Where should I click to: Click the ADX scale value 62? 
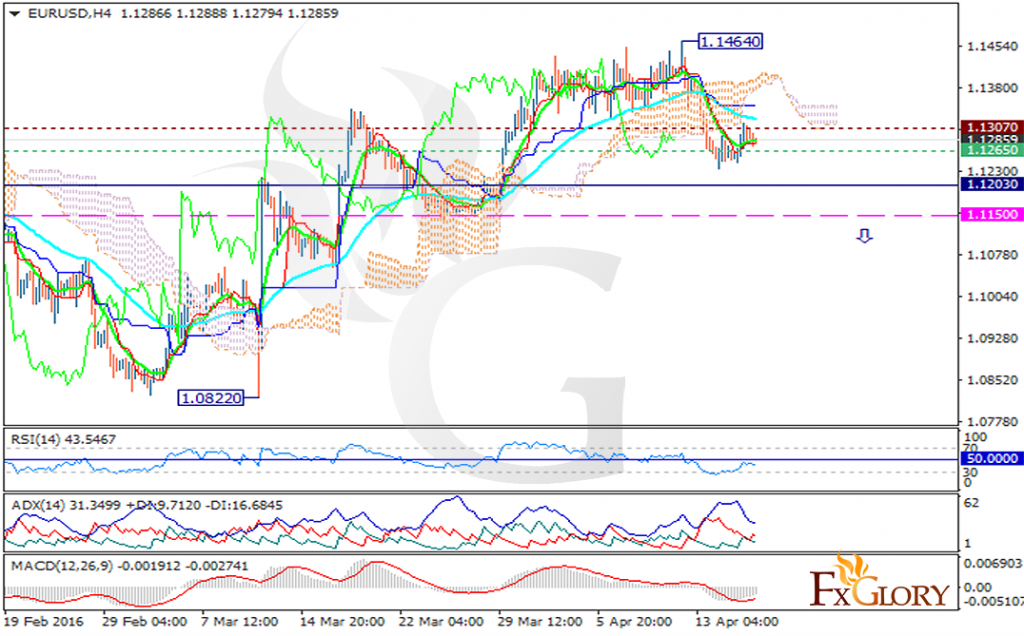[x=971, y=503]
